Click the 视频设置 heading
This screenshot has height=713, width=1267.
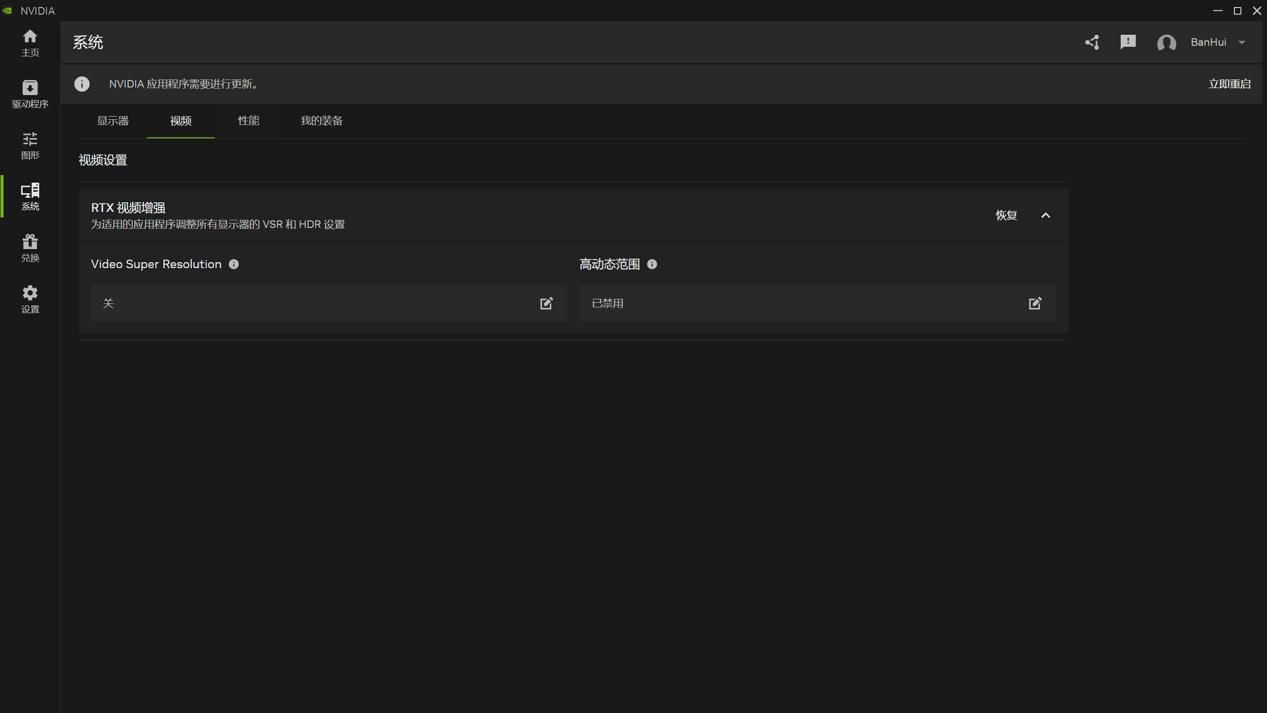coord(103,160)
